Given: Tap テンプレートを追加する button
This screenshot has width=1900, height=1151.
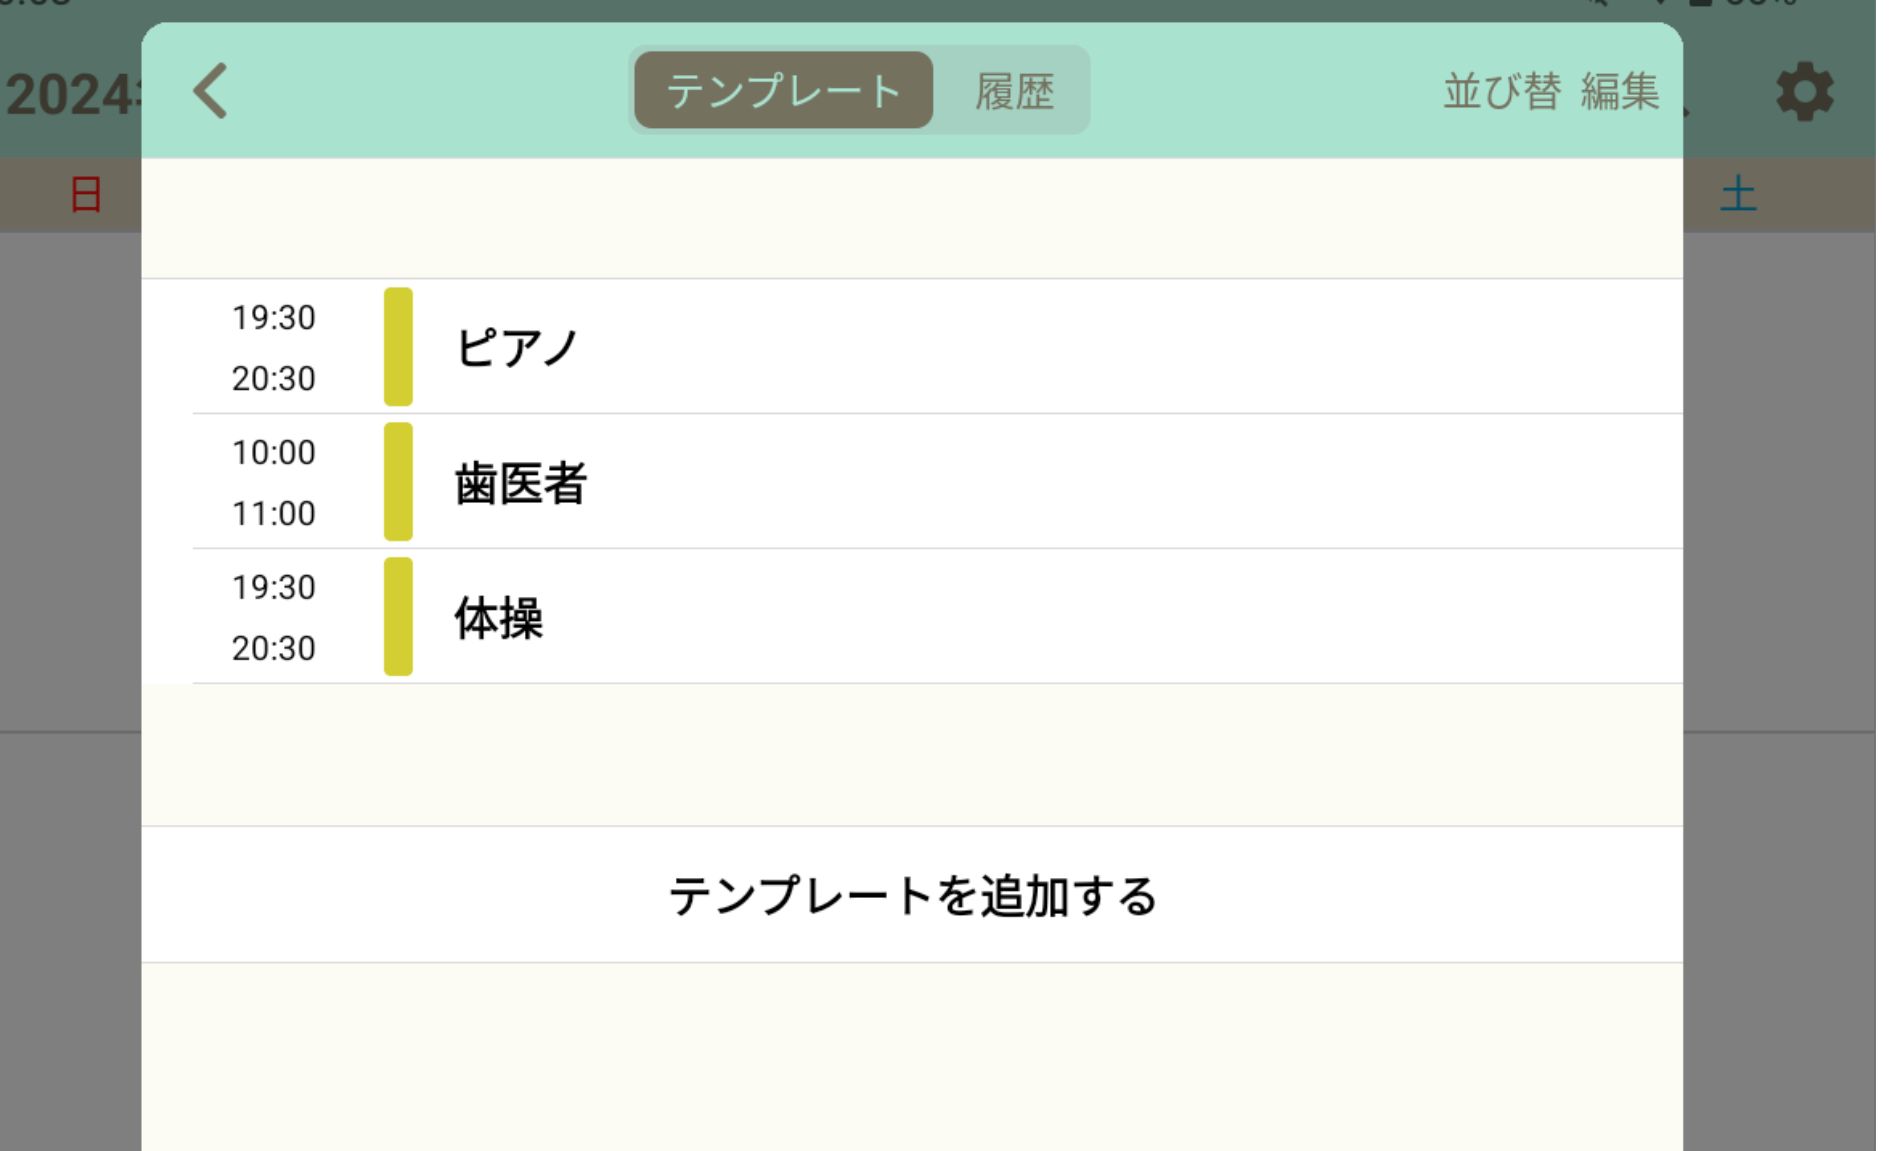Looking at the screenshot, I should pyautogui.click(x=912, y=895).
